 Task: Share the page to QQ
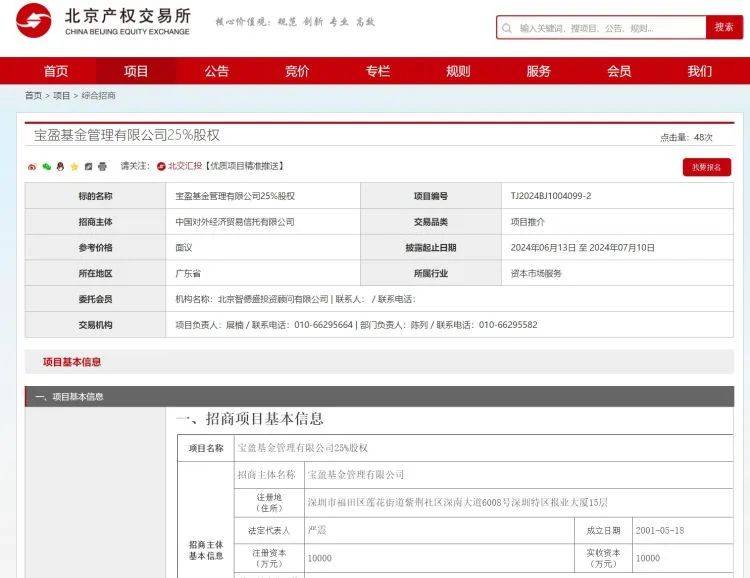pyautogui.click(x=60, y=167)
